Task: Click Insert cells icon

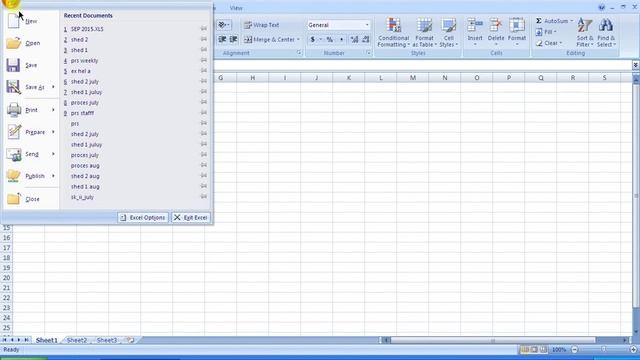Action: 475,25
